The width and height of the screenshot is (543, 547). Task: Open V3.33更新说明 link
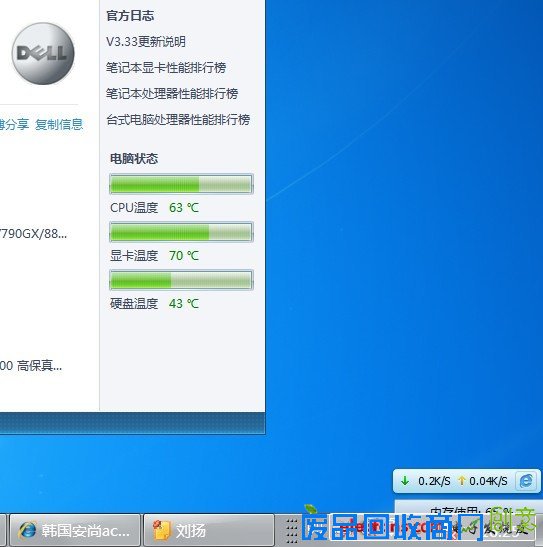(146, 42)
